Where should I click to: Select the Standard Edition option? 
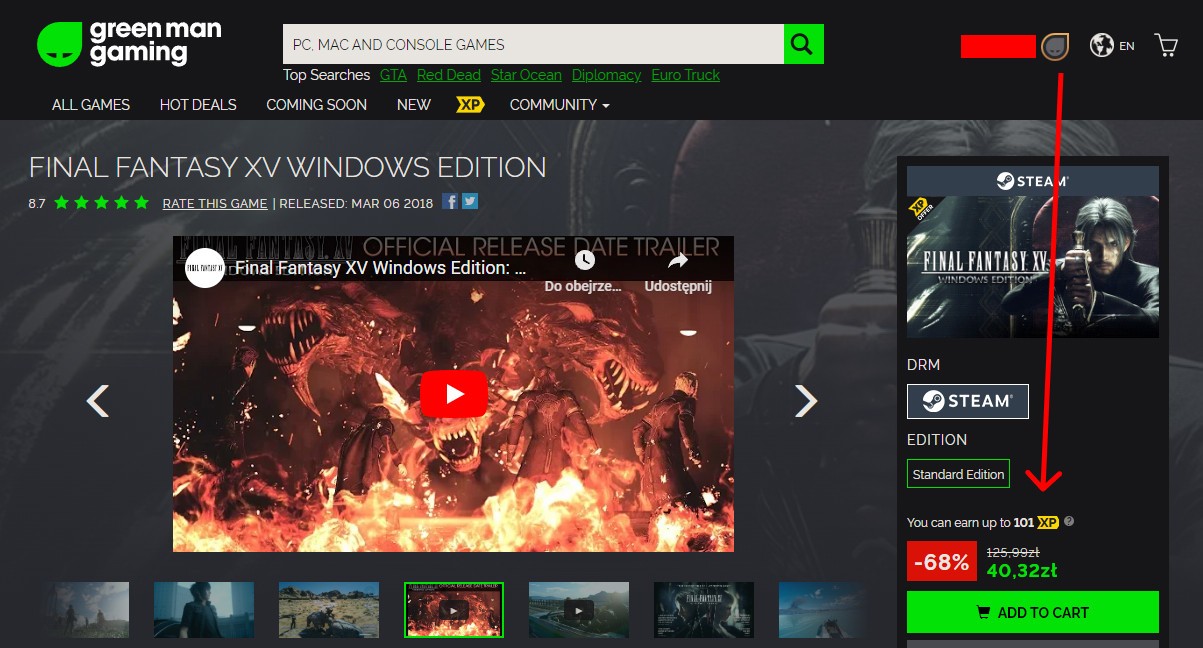(958, 474)
